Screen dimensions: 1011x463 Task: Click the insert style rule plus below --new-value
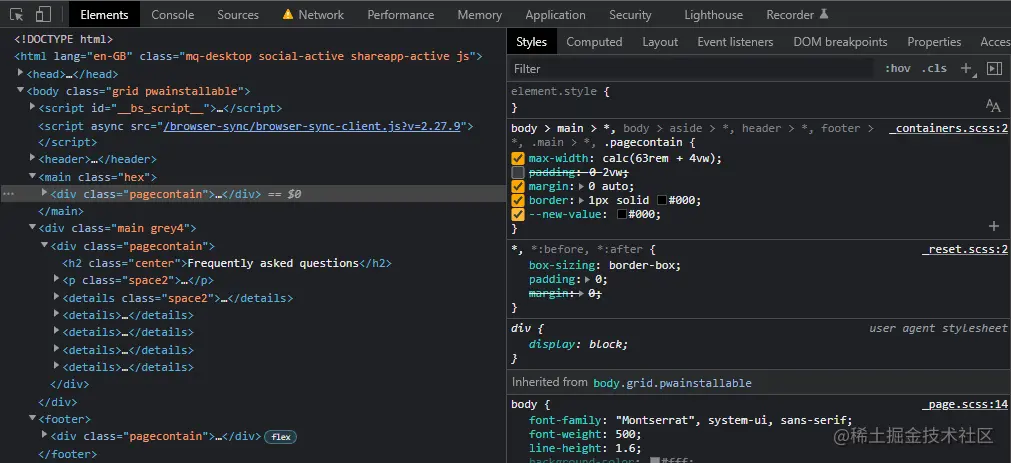click(x=994, y=226)
